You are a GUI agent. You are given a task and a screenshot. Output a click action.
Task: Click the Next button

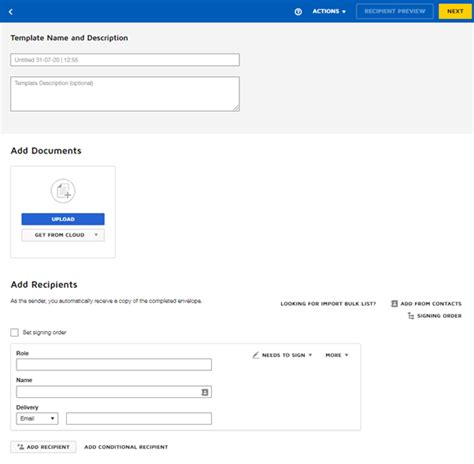pos(455,11)
